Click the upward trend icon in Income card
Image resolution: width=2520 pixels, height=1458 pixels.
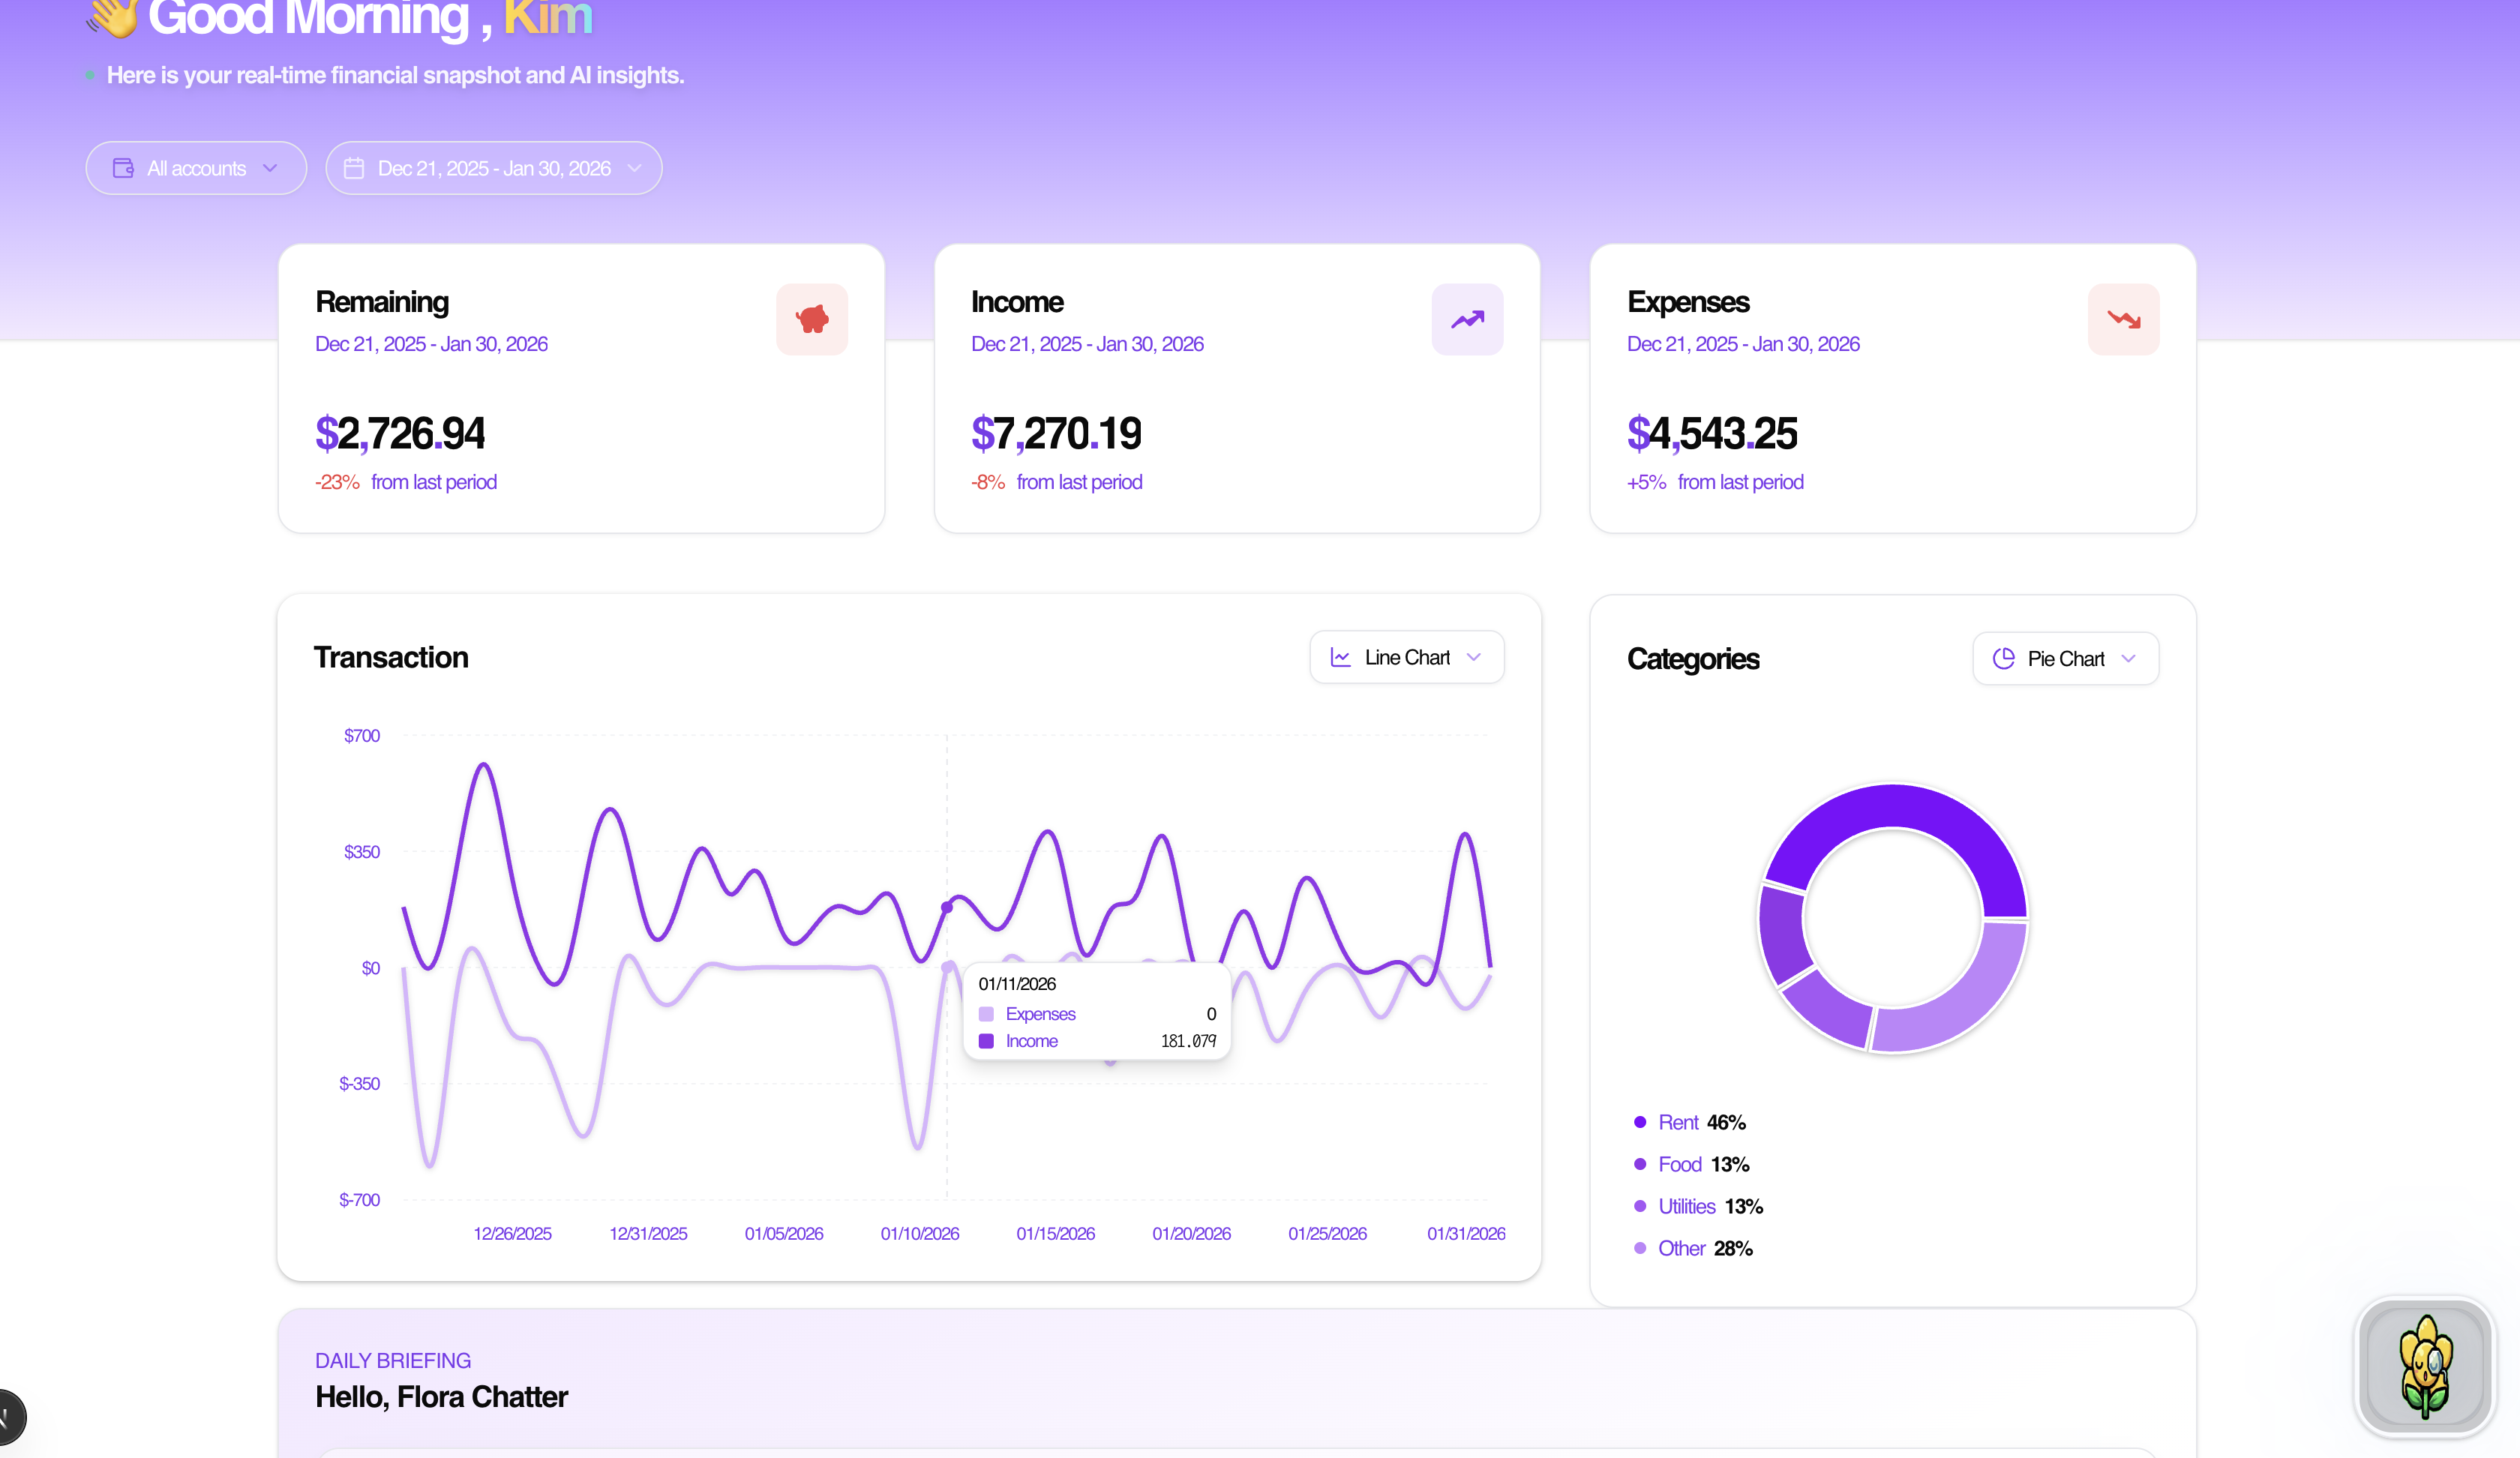pos(1467,319)
